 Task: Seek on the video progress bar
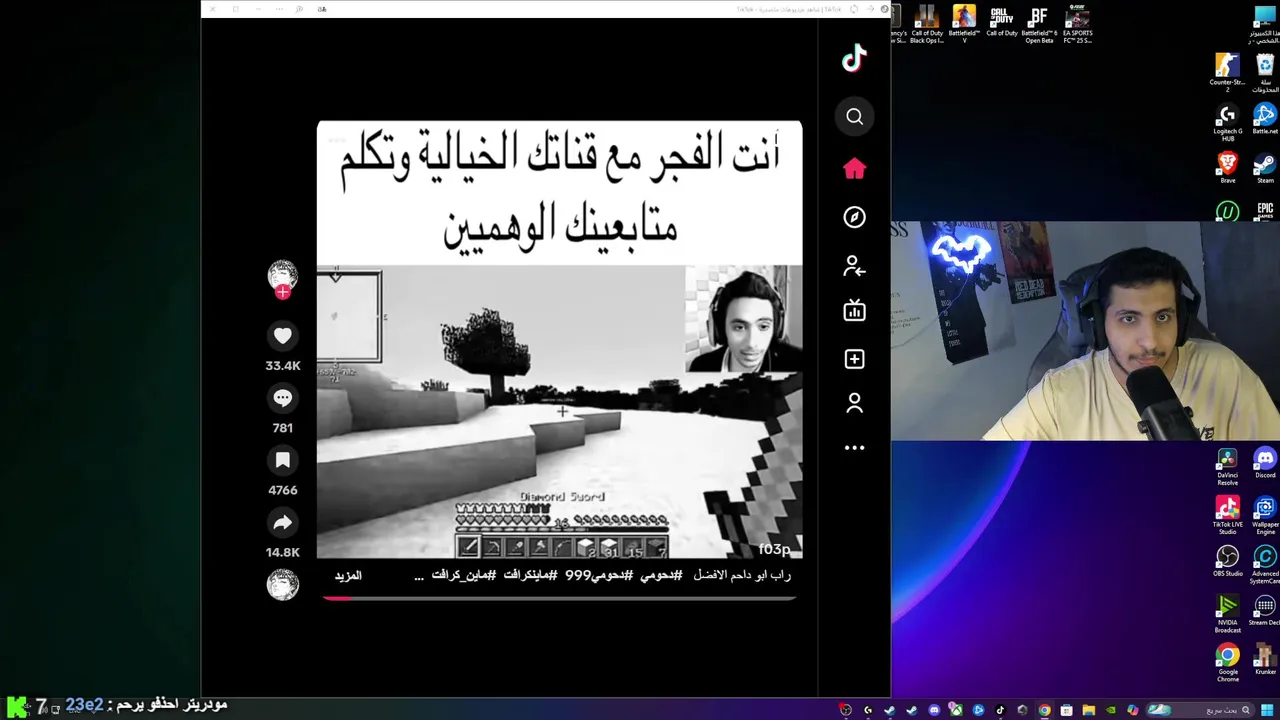tap(559, 598)
